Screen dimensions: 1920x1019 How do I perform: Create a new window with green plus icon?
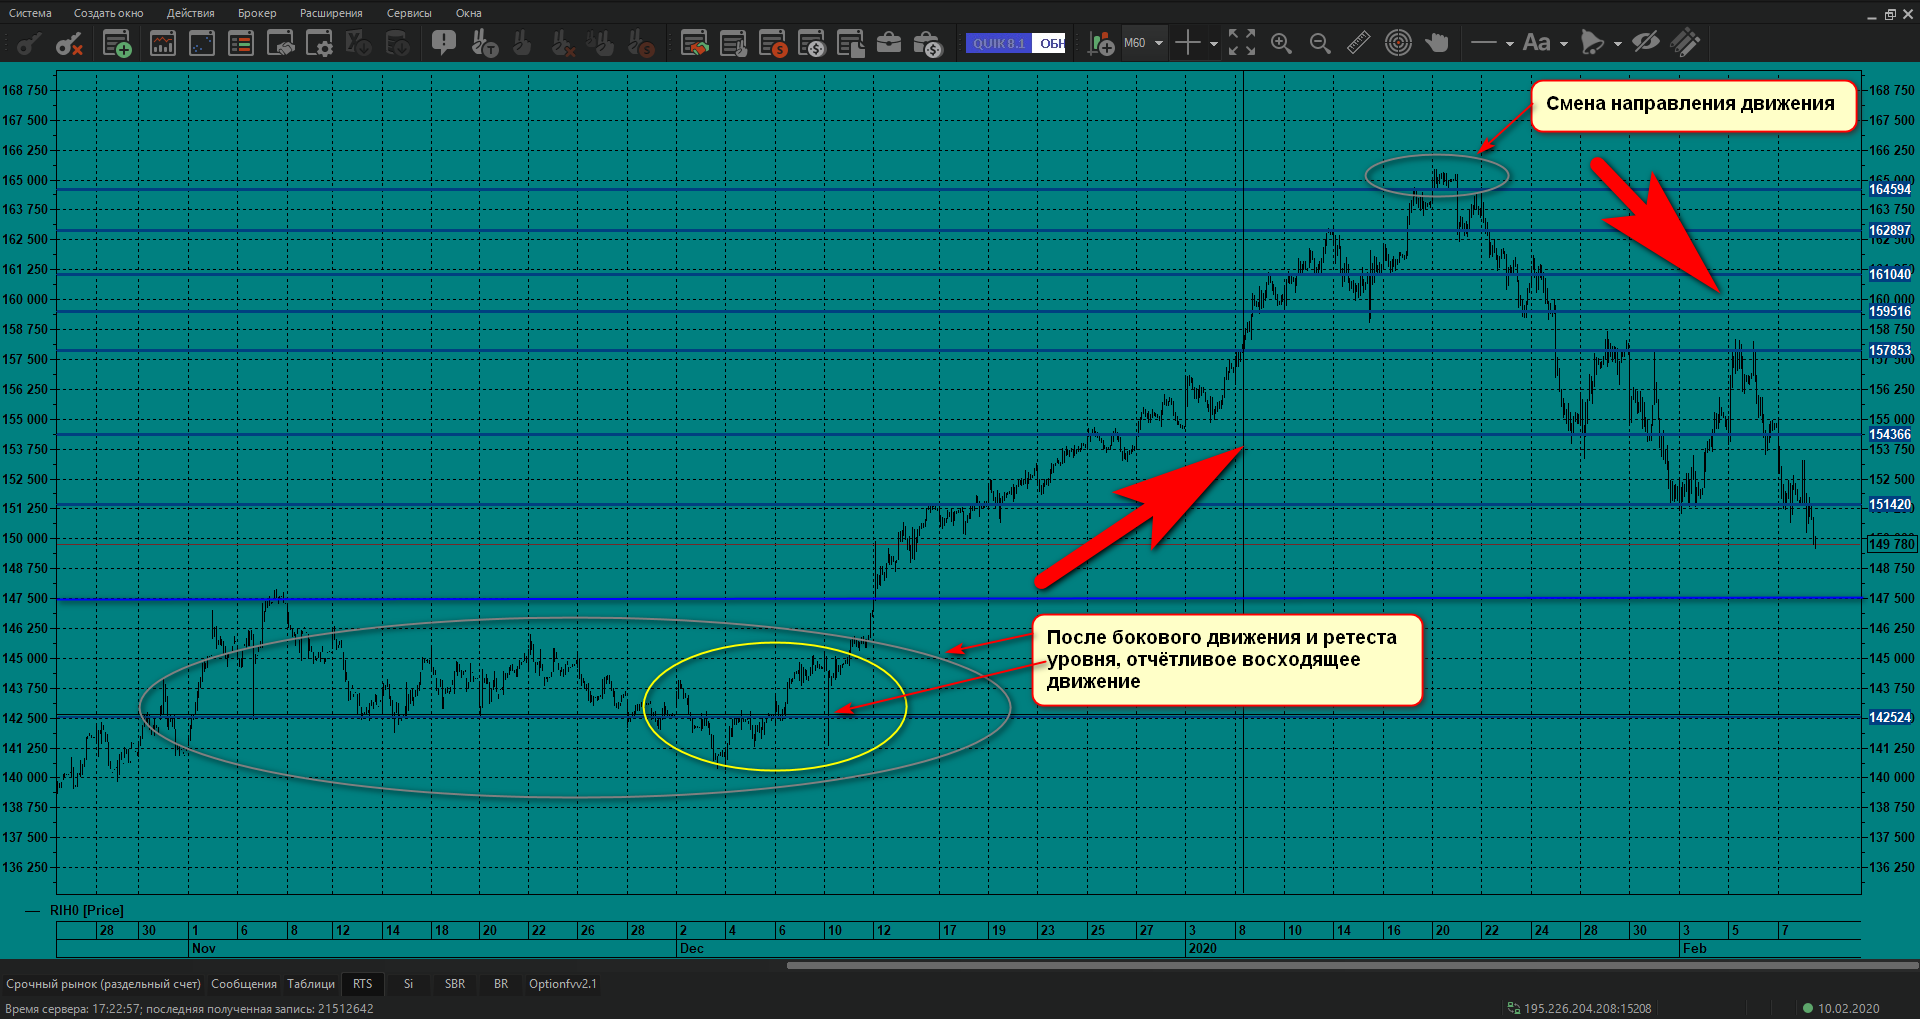click(x=117, y=43)
